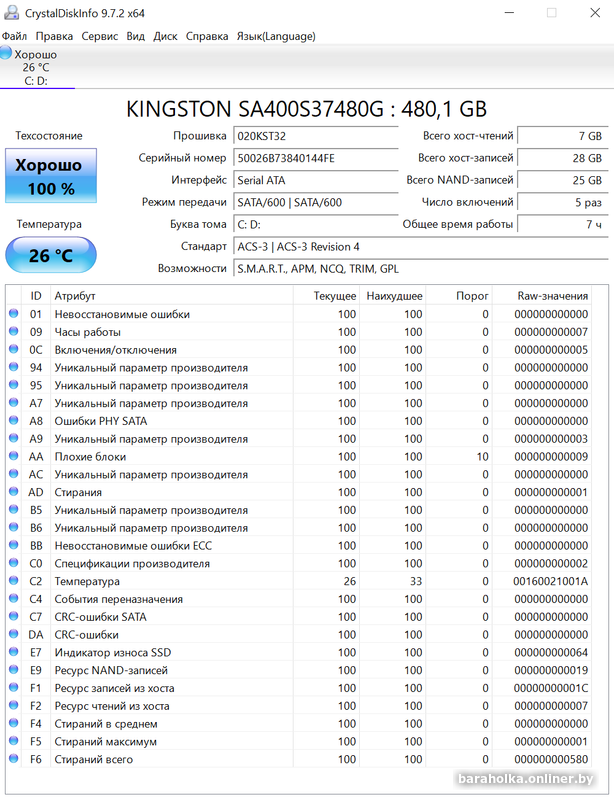Click status icon for AD Стирания
This screenshot has width=614, height=800.
pyautogui.click(x=14, y=492)
